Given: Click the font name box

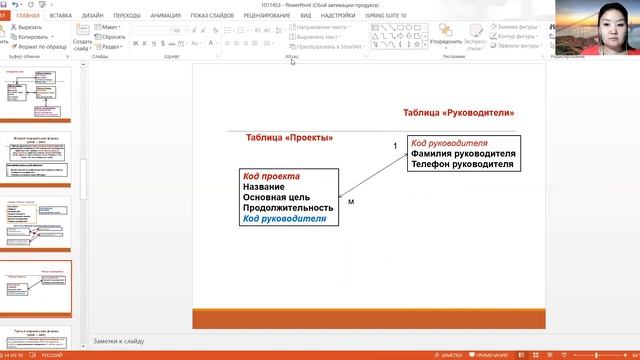Looking at the screenshot, I should tap(151, 30).
